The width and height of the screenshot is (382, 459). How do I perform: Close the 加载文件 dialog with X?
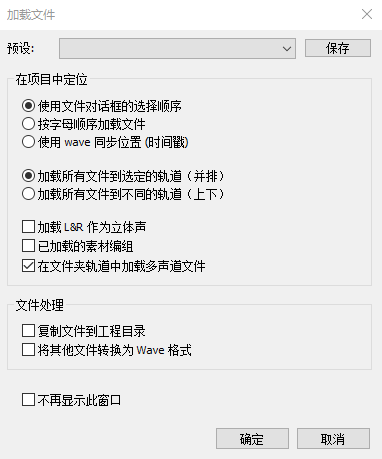tap(367, 14)
